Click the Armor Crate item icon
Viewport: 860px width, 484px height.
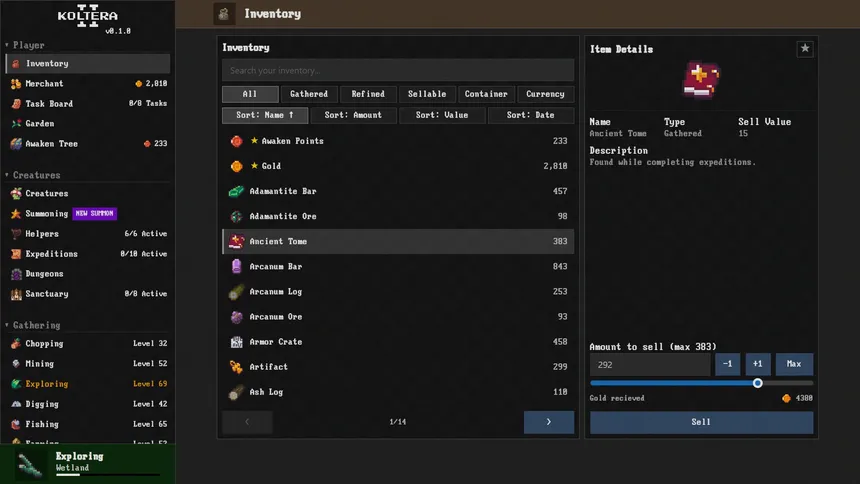pos(236,342)
